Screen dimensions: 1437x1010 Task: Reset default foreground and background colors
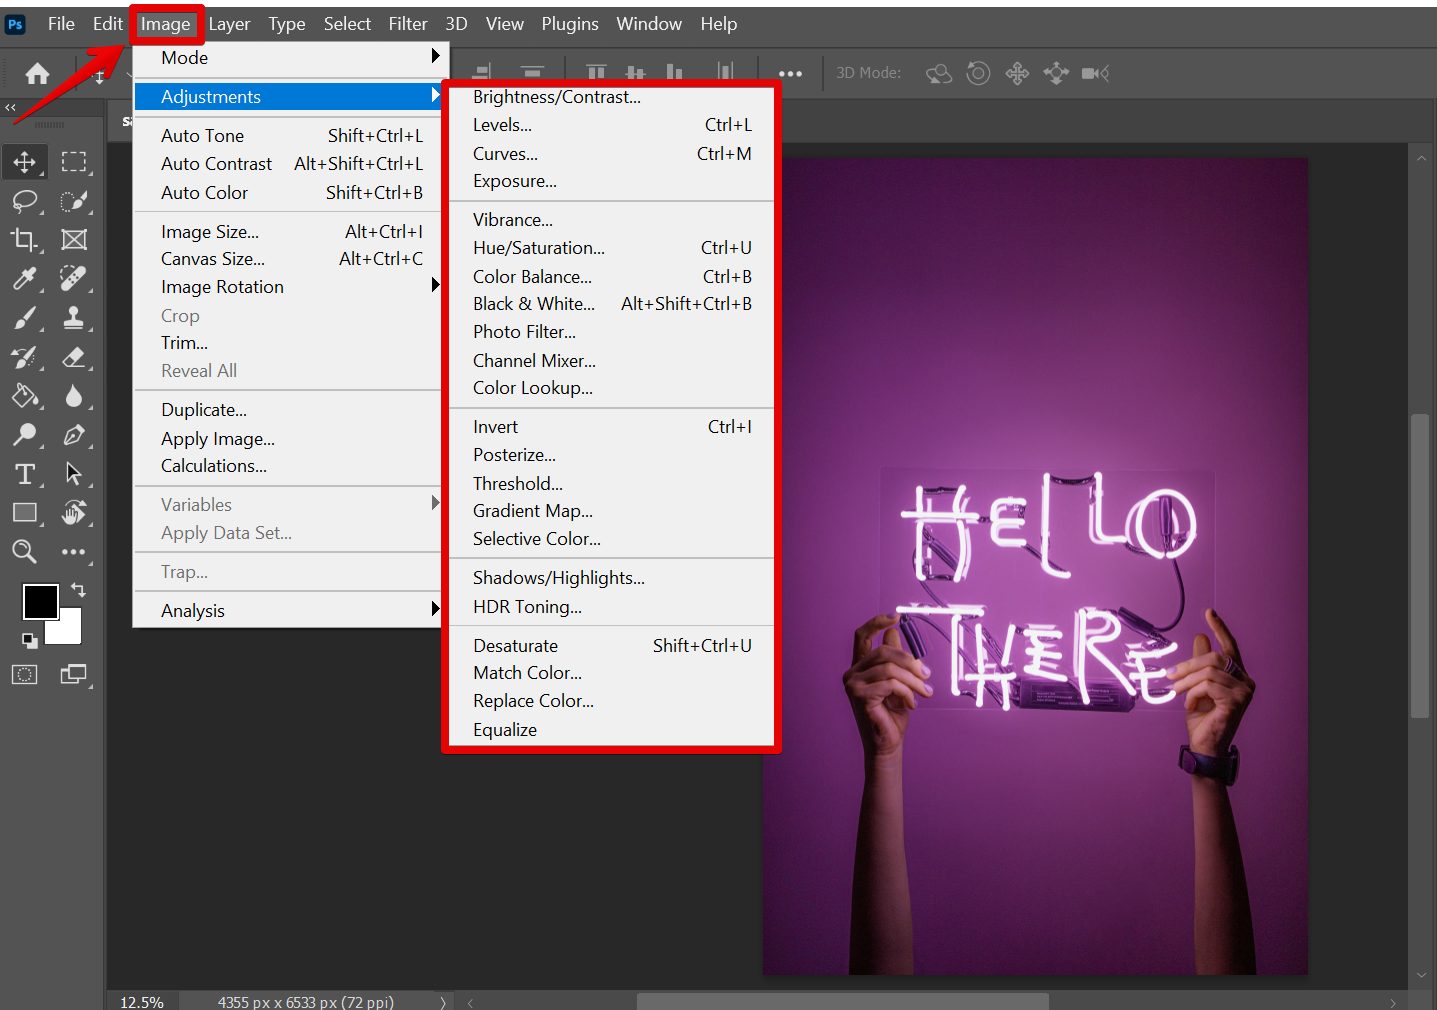click(29, 640)
